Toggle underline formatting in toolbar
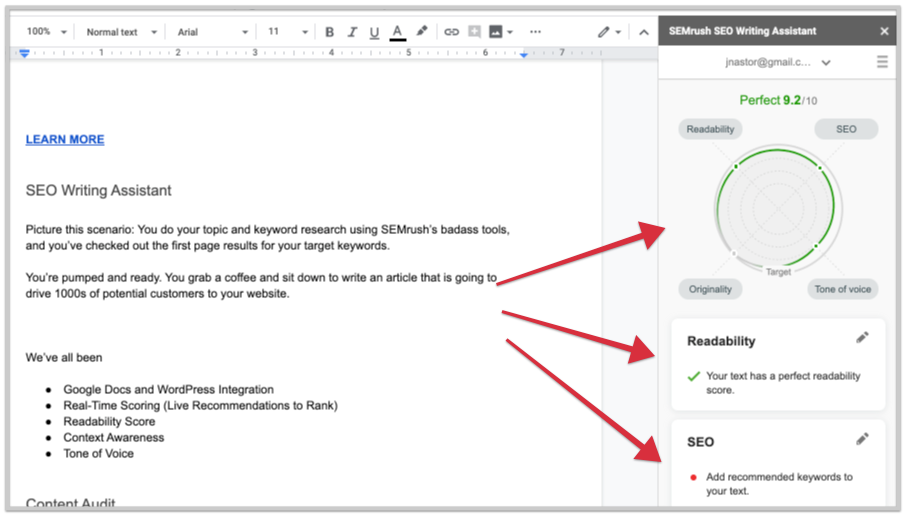 click(x=374, y=32)
